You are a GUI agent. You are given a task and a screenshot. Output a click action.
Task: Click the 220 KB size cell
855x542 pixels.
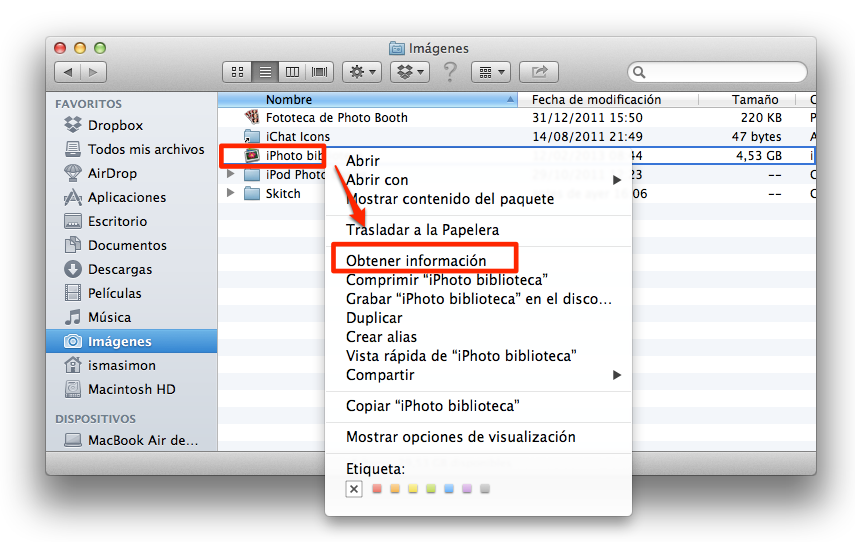click(x=761, y=118)
